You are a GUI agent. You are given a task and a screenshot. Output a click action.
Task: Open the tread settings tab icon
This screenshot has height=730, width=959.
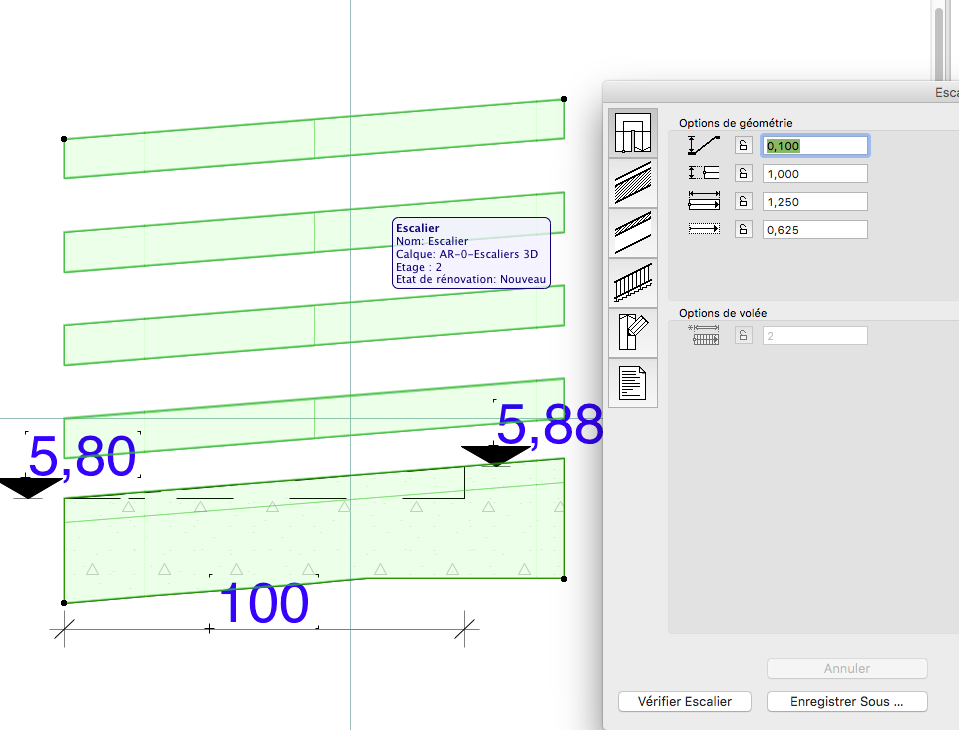(633, 233)
